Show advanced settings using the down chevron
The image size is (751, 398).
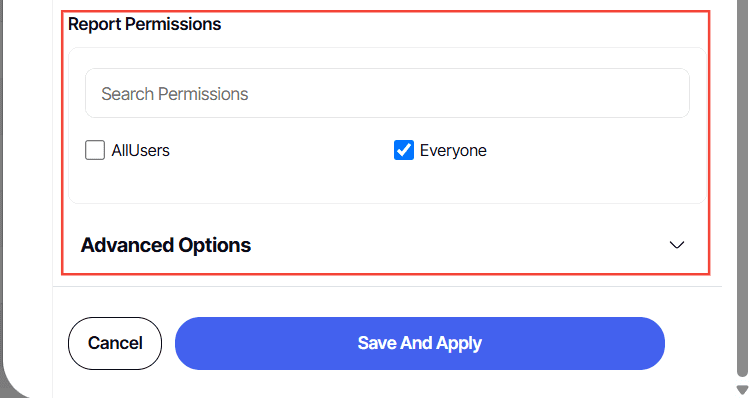click(676, 245)
